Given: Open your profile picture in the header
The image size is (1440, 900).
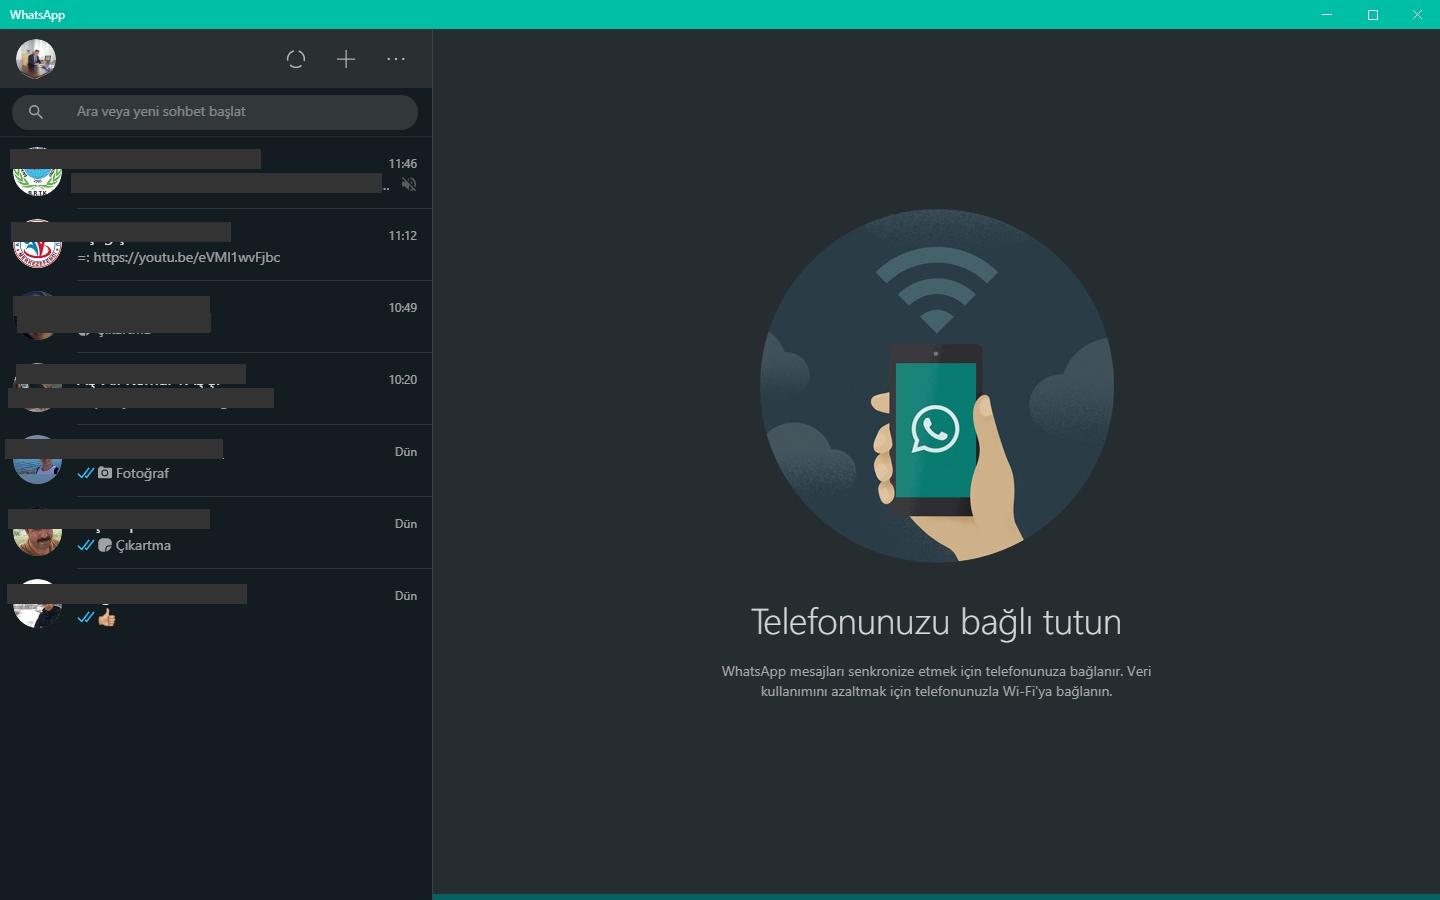Looking at the screenshot, I should pyautogui.click(x=36, y=59).
